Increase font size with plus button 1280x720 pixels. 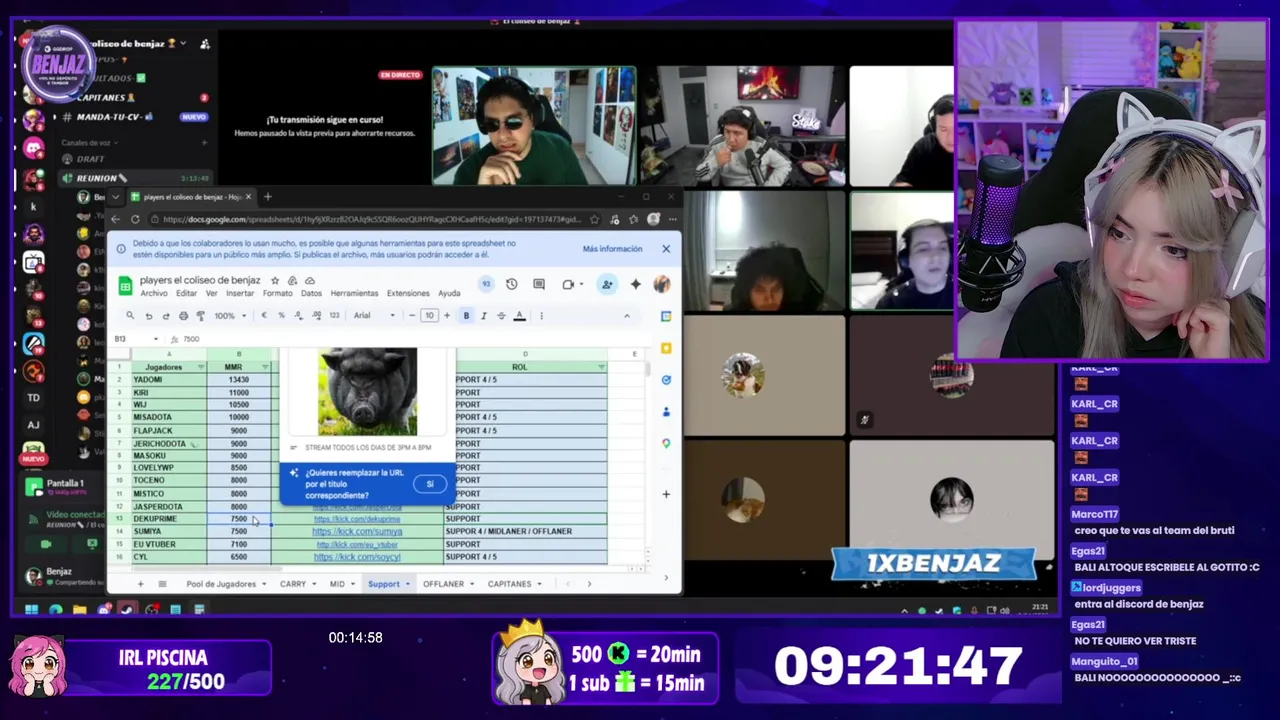(447, 316)
